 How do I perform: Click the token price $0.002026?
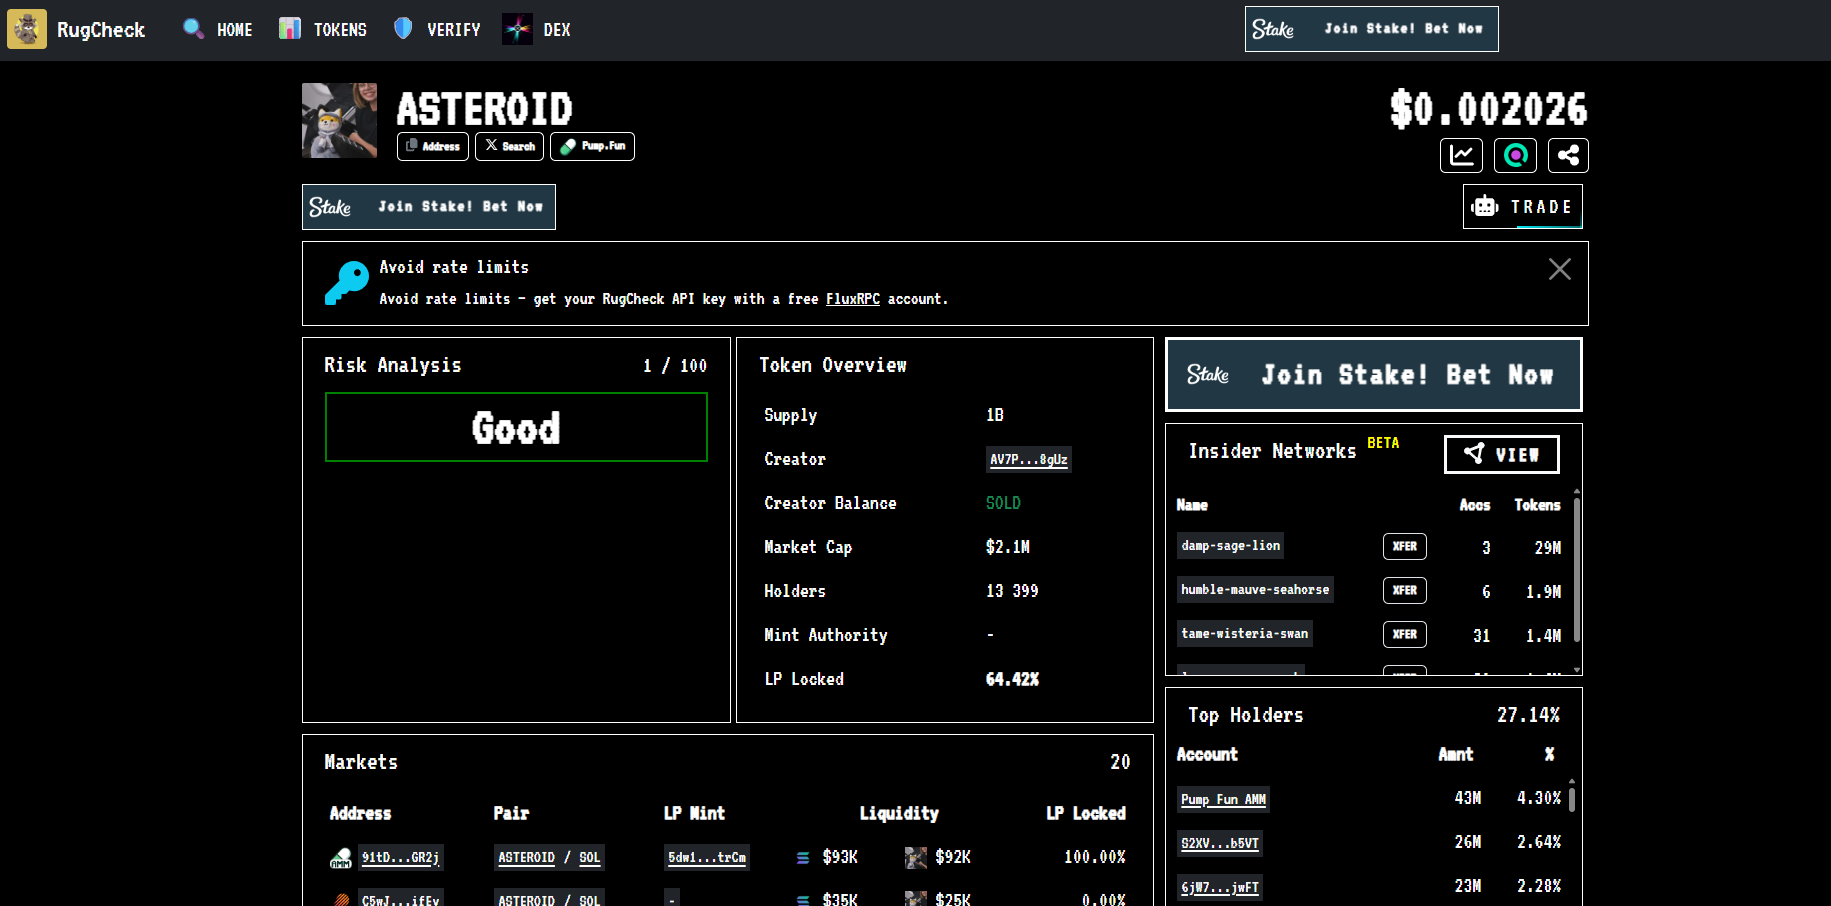click(x=1488, y=109)
